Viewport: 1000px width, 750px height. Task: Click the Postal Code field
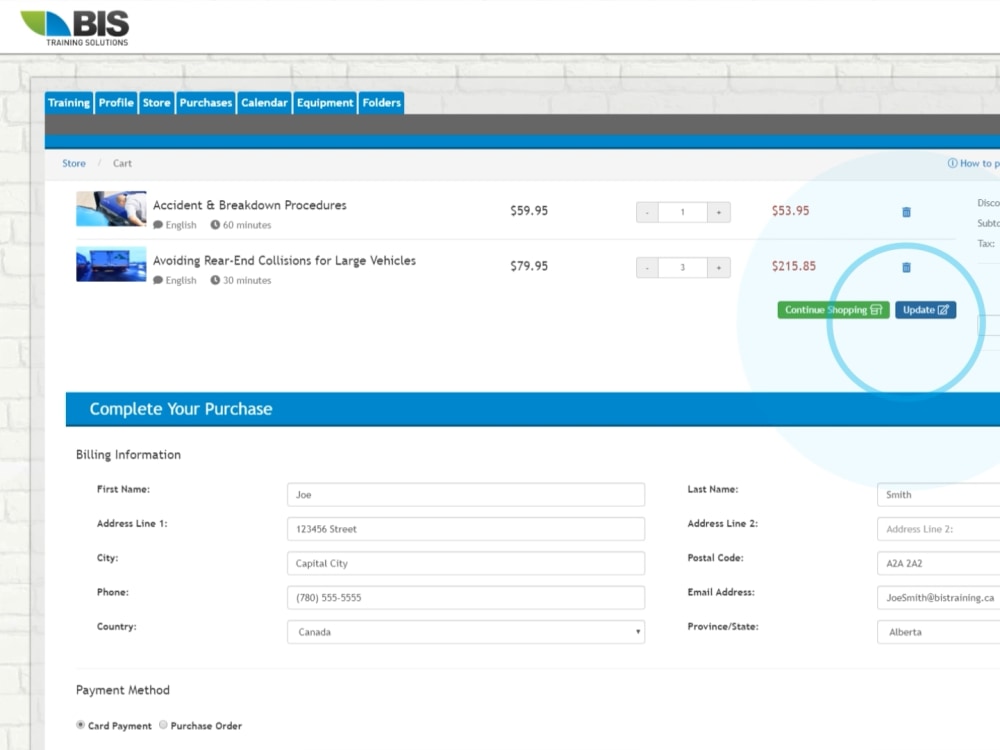(938, 564)
